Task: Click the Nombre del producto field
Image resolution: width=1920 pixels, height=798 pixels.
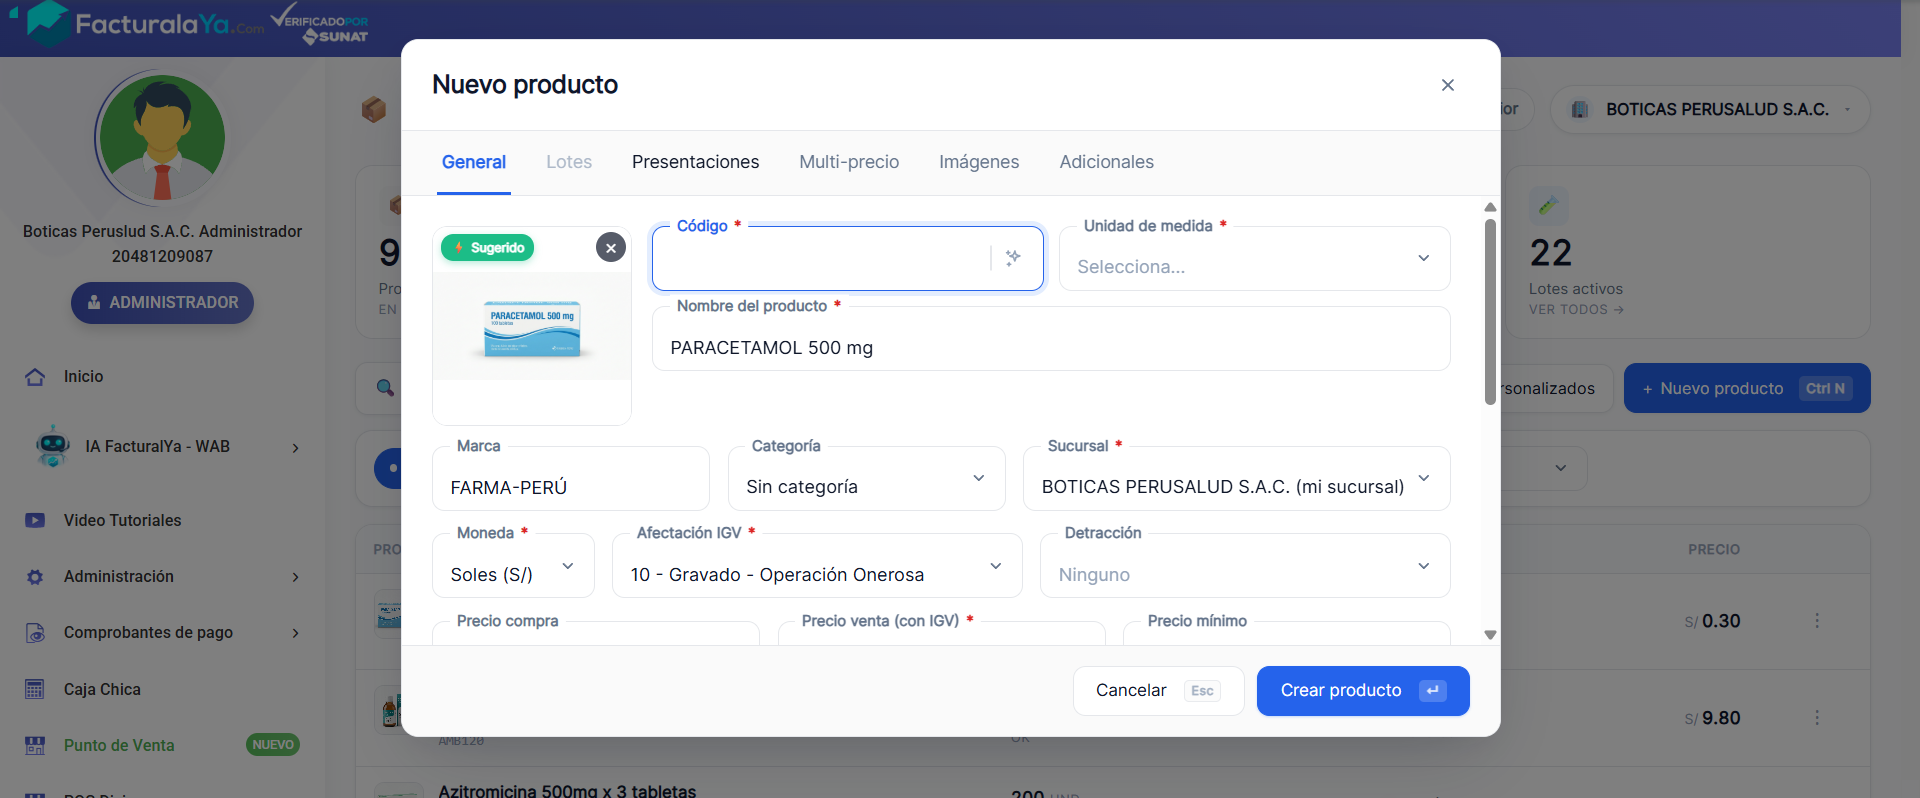Action: (1051, 339)
